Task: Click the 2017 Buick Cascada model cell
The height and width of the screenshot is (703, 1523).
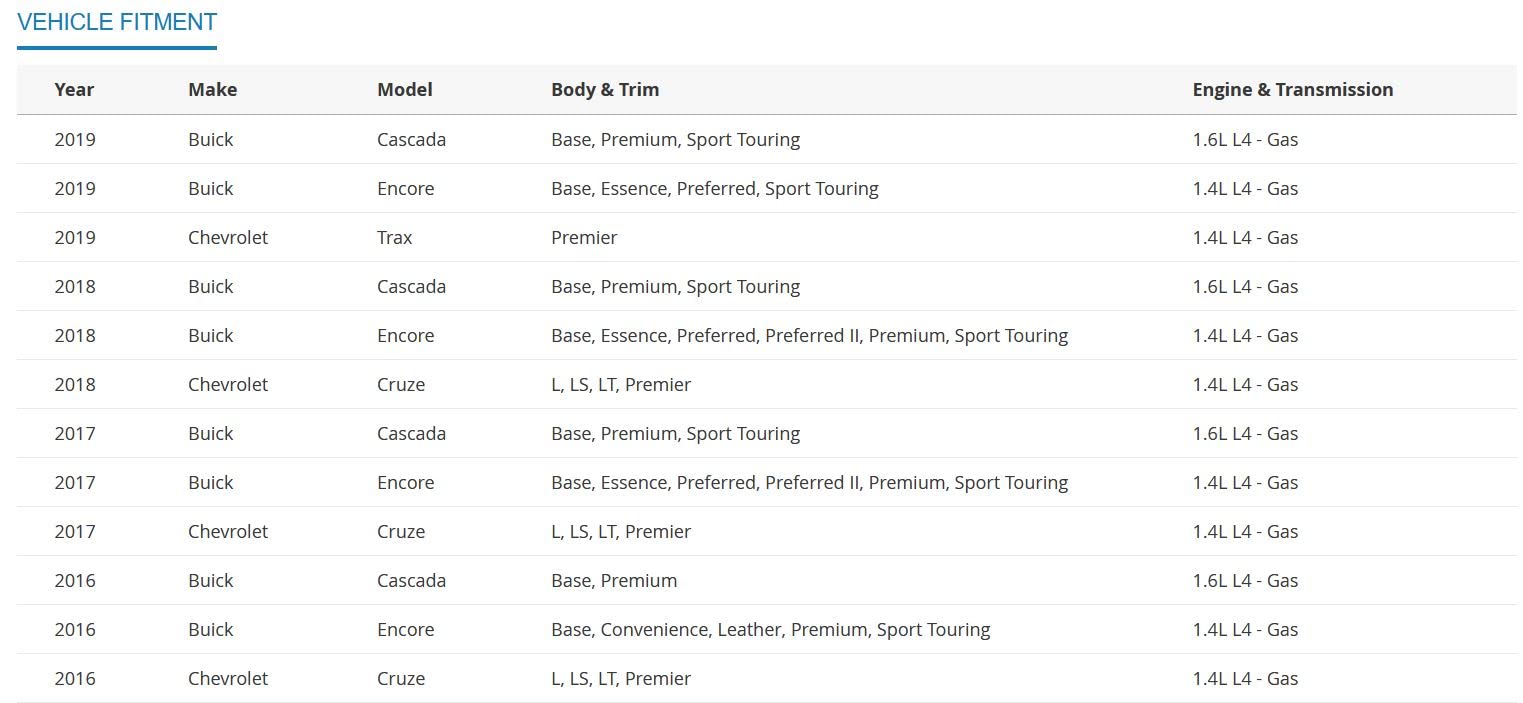Action: [x=411, y=434]
